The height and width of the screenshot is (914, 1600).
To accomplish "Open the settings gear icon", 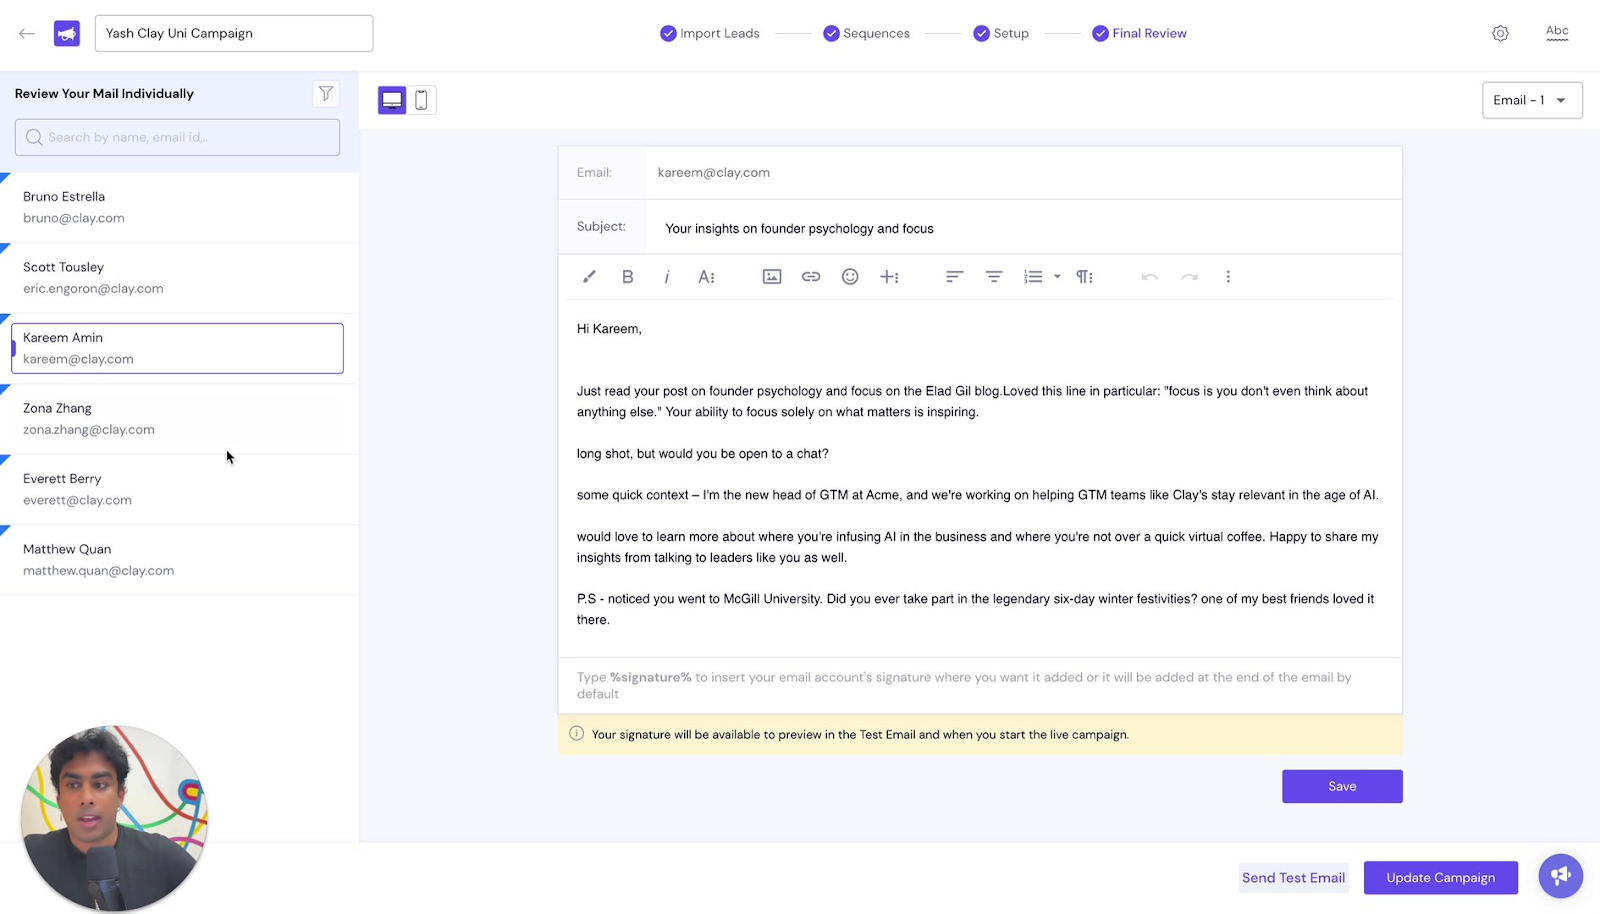I will [x=1500, y=33].
